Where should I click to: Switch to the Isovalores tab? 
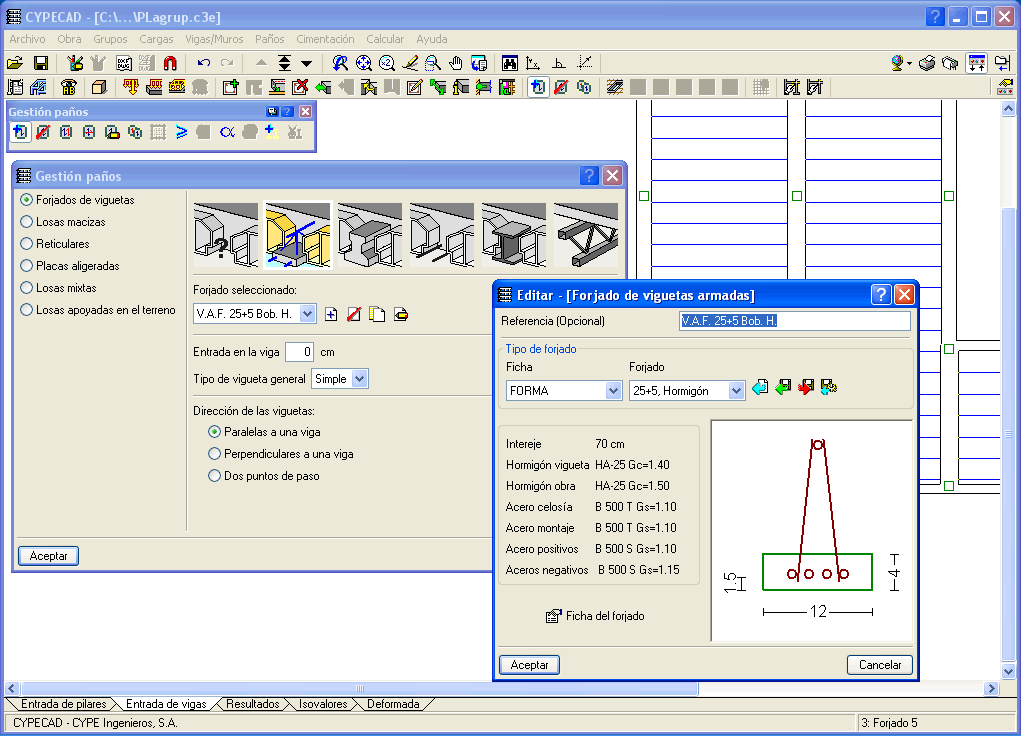point(322,704)
